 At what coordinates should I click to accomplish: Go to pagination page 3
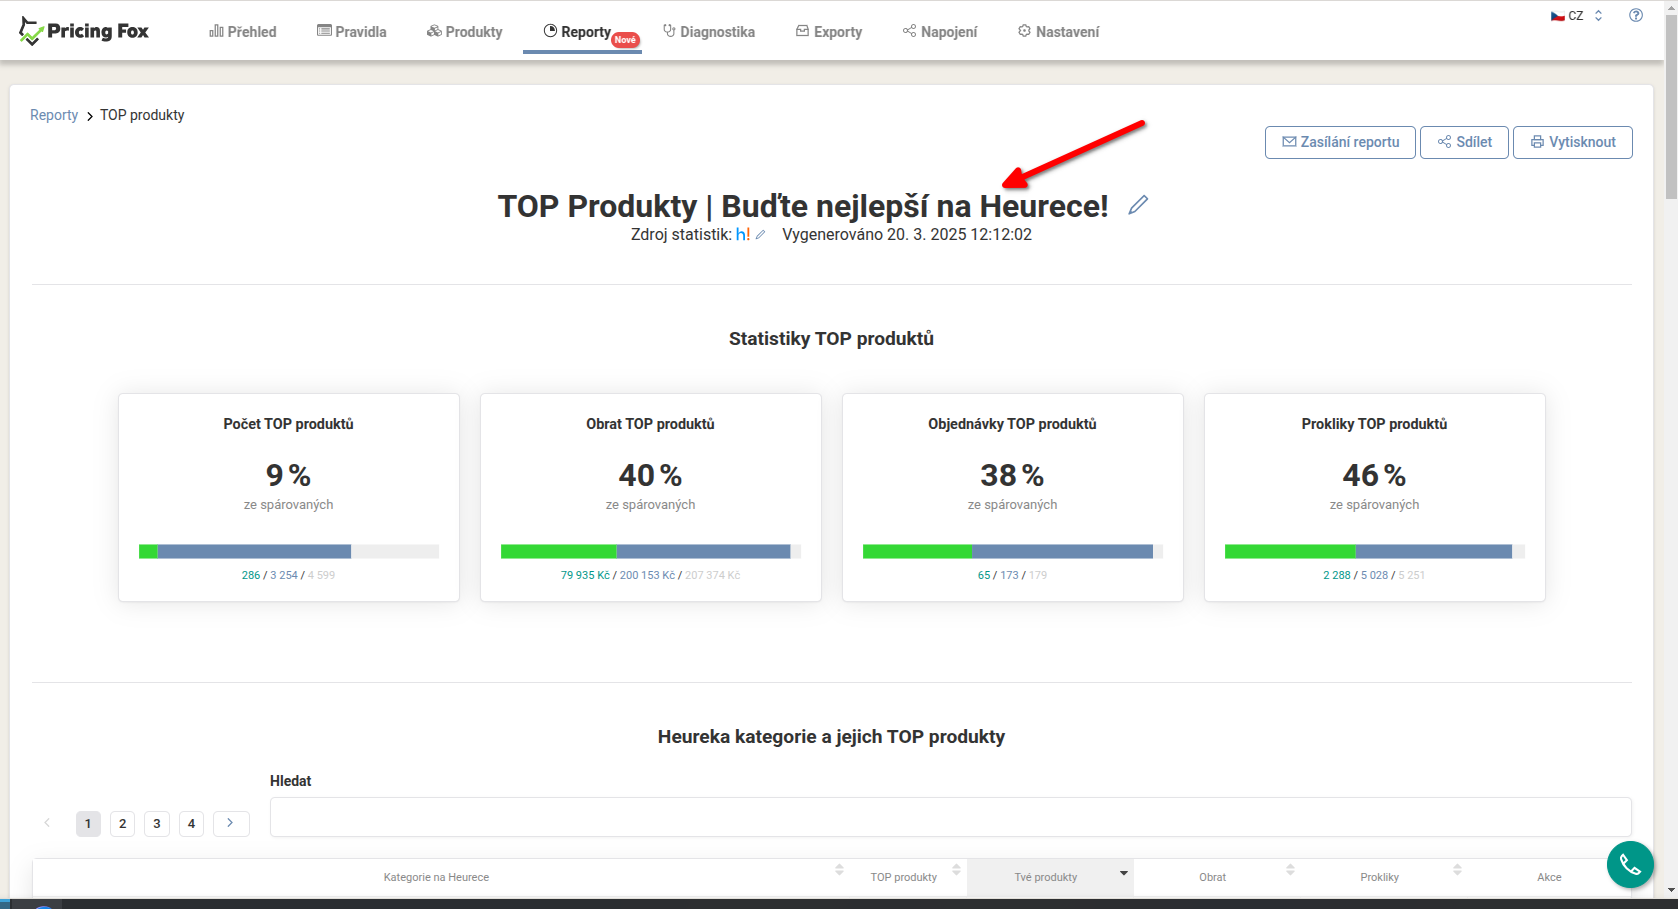tap(156, 823)
